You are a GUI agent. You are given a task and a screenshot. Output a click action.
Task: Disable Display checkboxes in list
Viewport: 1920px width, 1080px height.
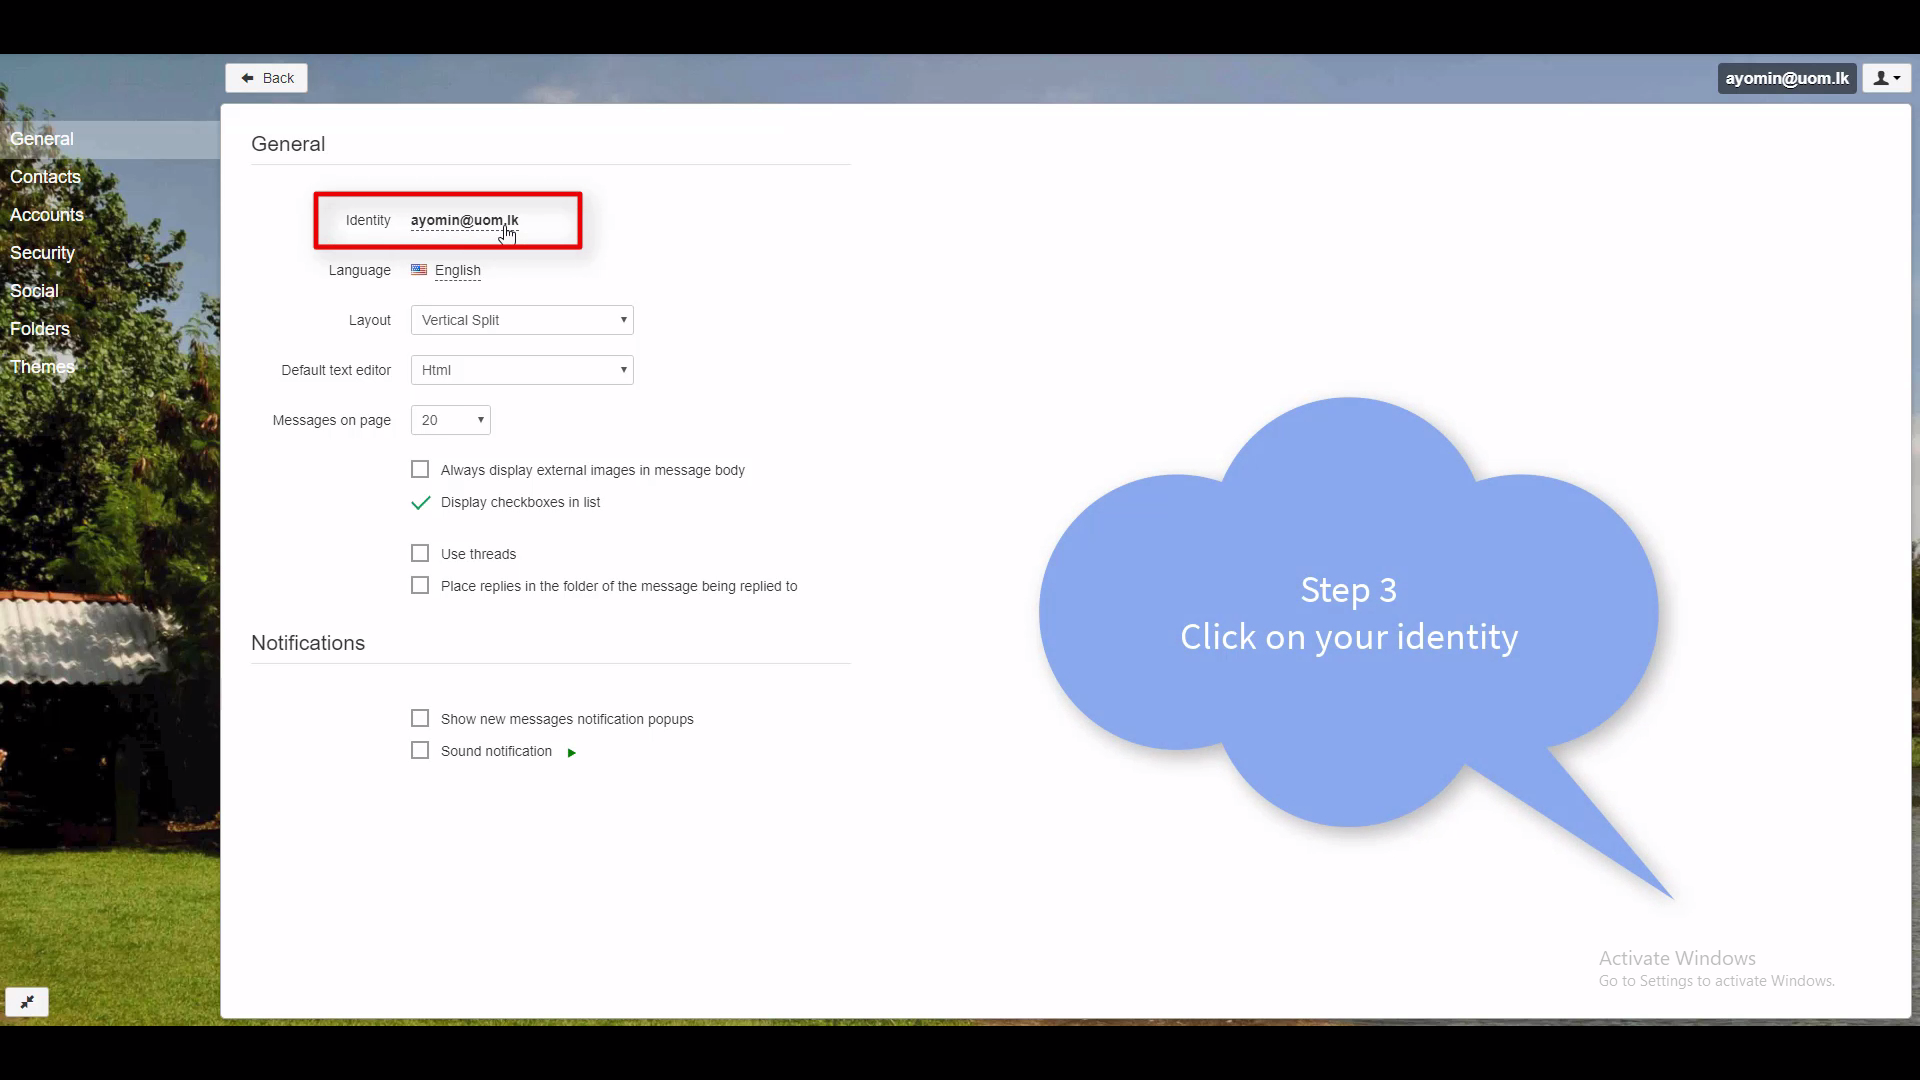coord(422,502)
